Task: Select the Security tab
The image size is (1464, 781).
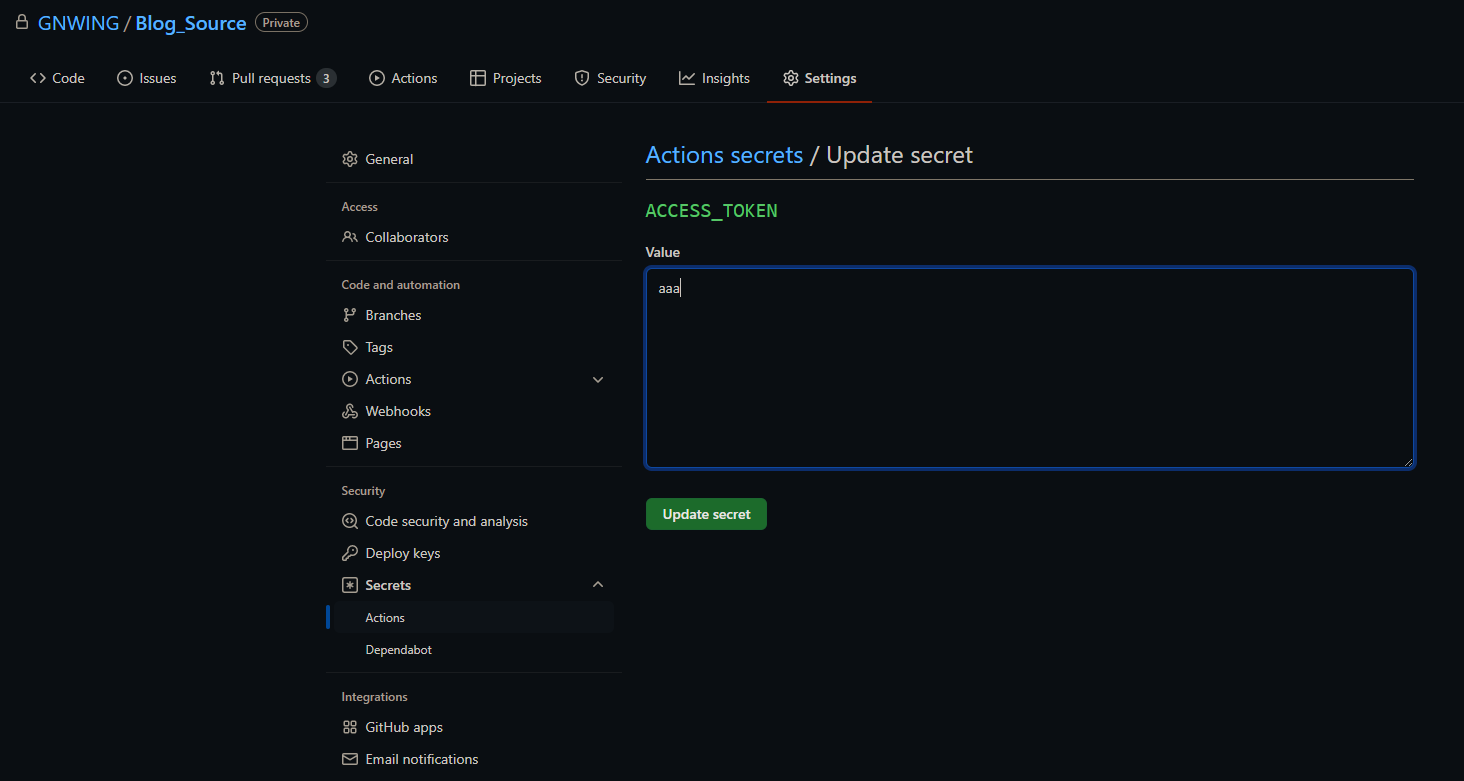Action: [x=610, y=78]
